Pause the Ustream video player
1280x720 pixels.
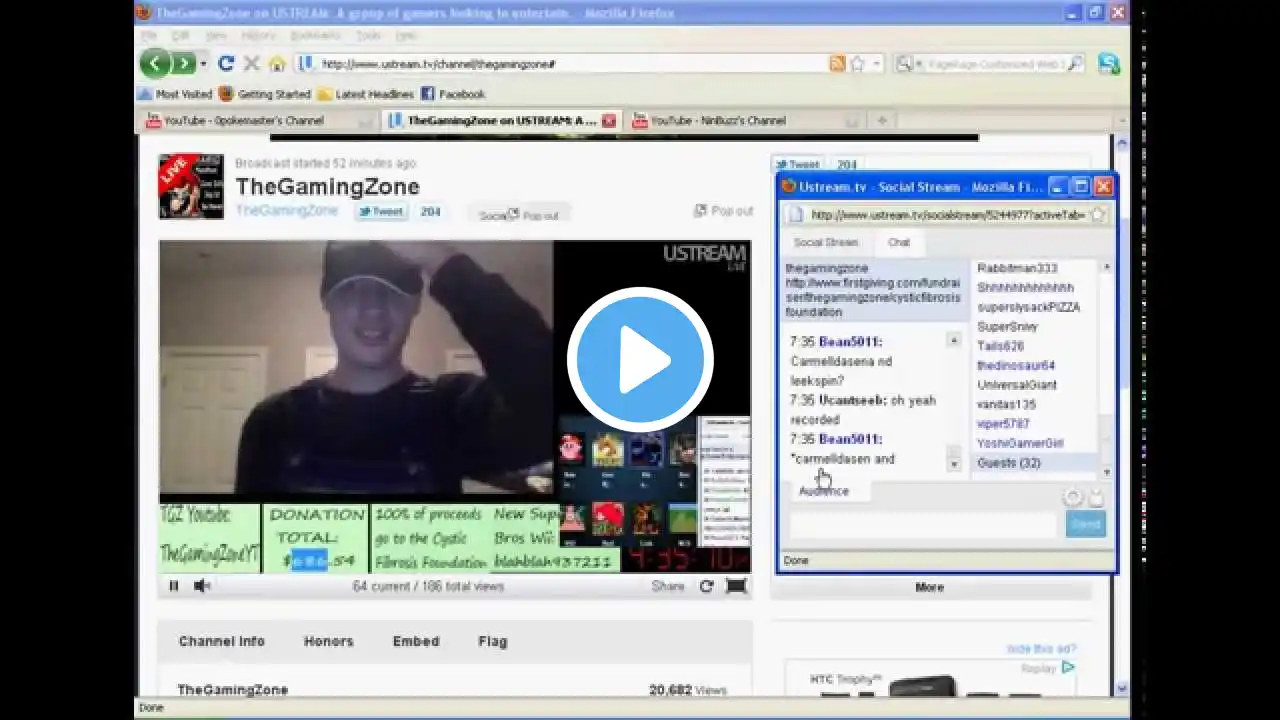pyautogui.click(x=173, y=586)
